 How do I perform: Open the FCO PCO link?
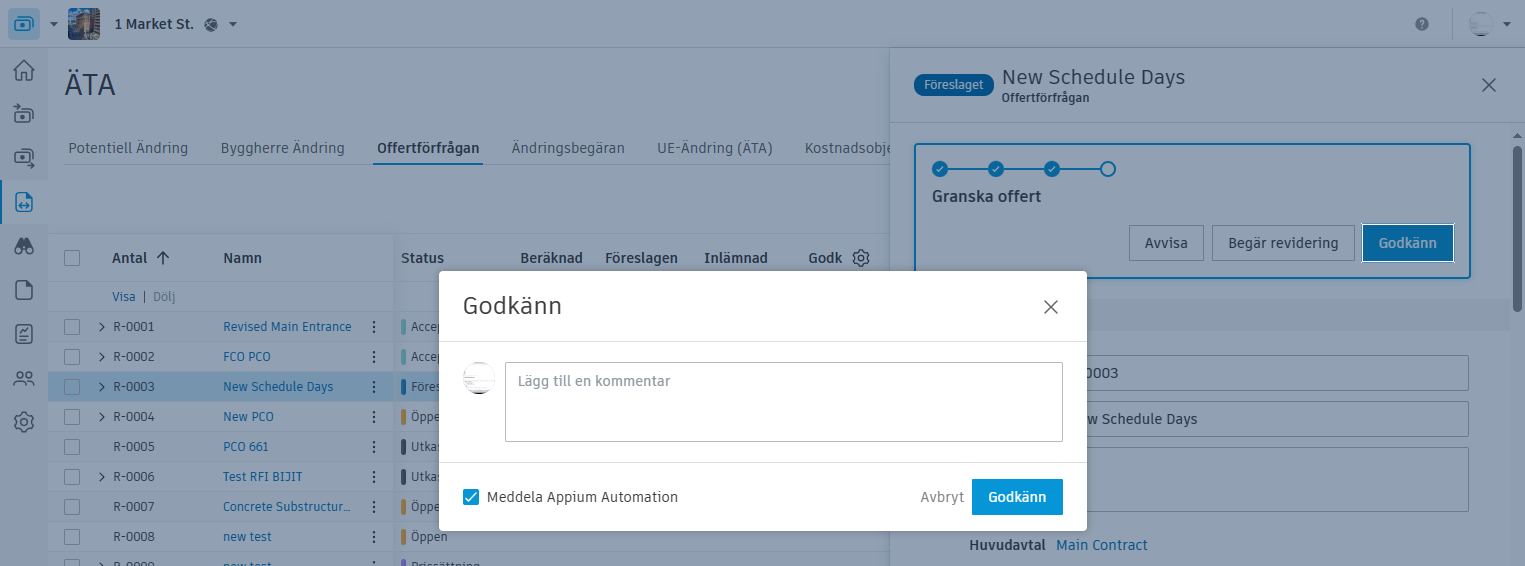click(247, 357)
